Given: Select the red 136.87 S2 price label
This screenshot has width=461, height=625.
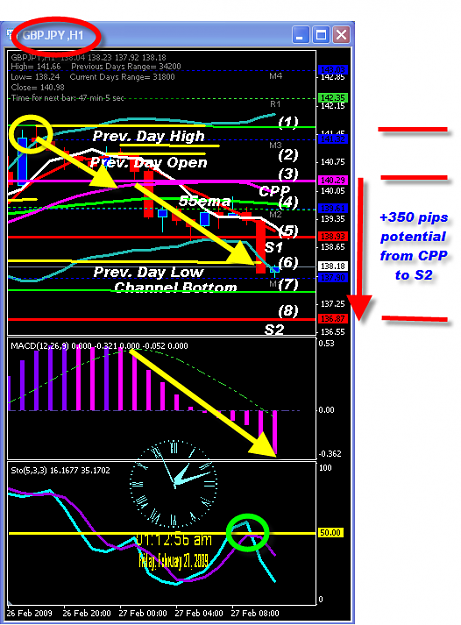Looking at the screenshot, I should (333, 319).
